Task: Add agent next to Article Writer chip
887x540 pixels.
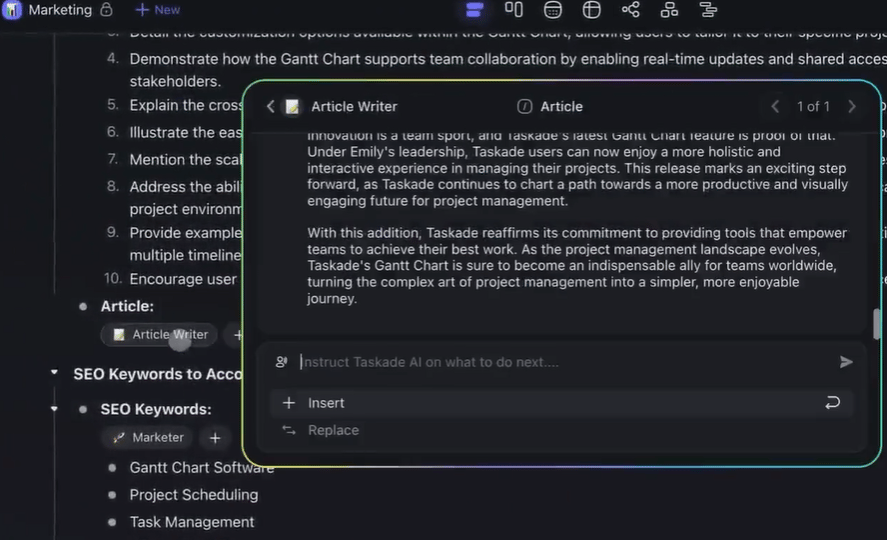Action: tap(238, 335)
